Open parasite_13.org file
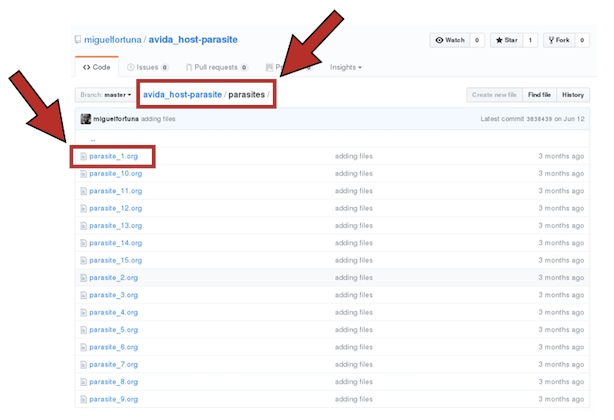The image size is (614, 420). (x=116, y=225)
